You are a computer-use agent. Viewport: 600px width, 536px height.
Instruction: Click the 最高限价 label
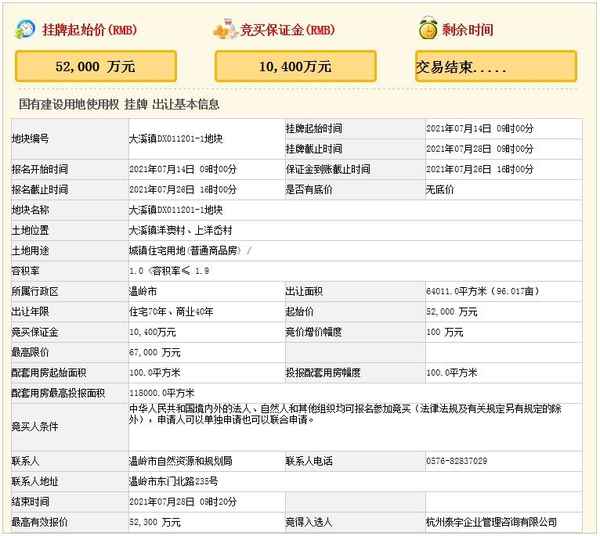point(30,352)
